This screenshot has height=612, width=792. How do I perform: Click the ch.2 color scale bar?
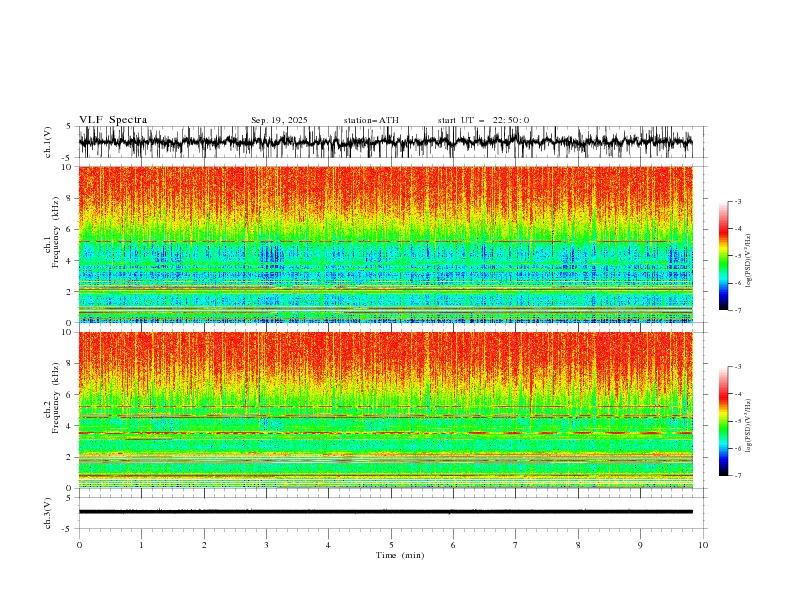click(723, 421)
